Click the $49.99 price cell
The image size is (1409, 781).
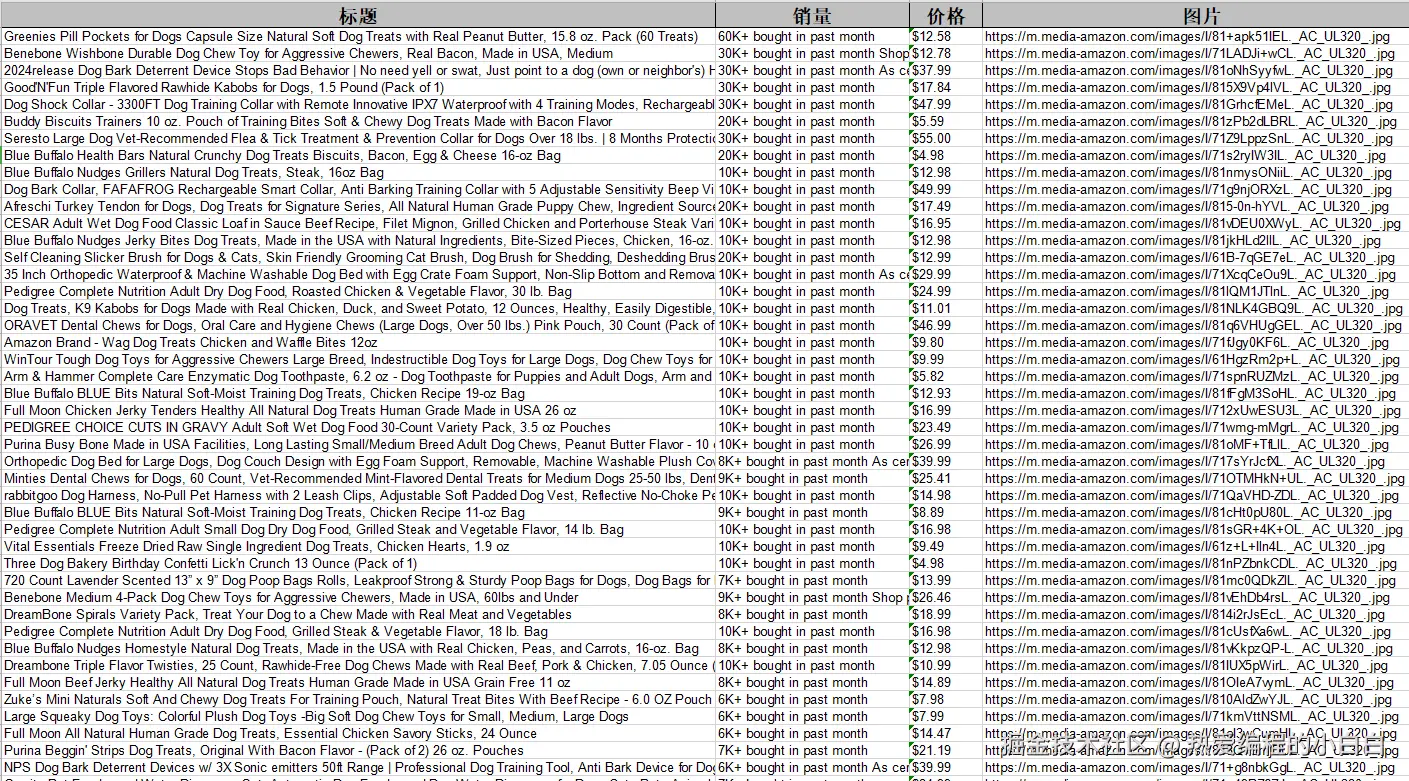pos(946,190)
